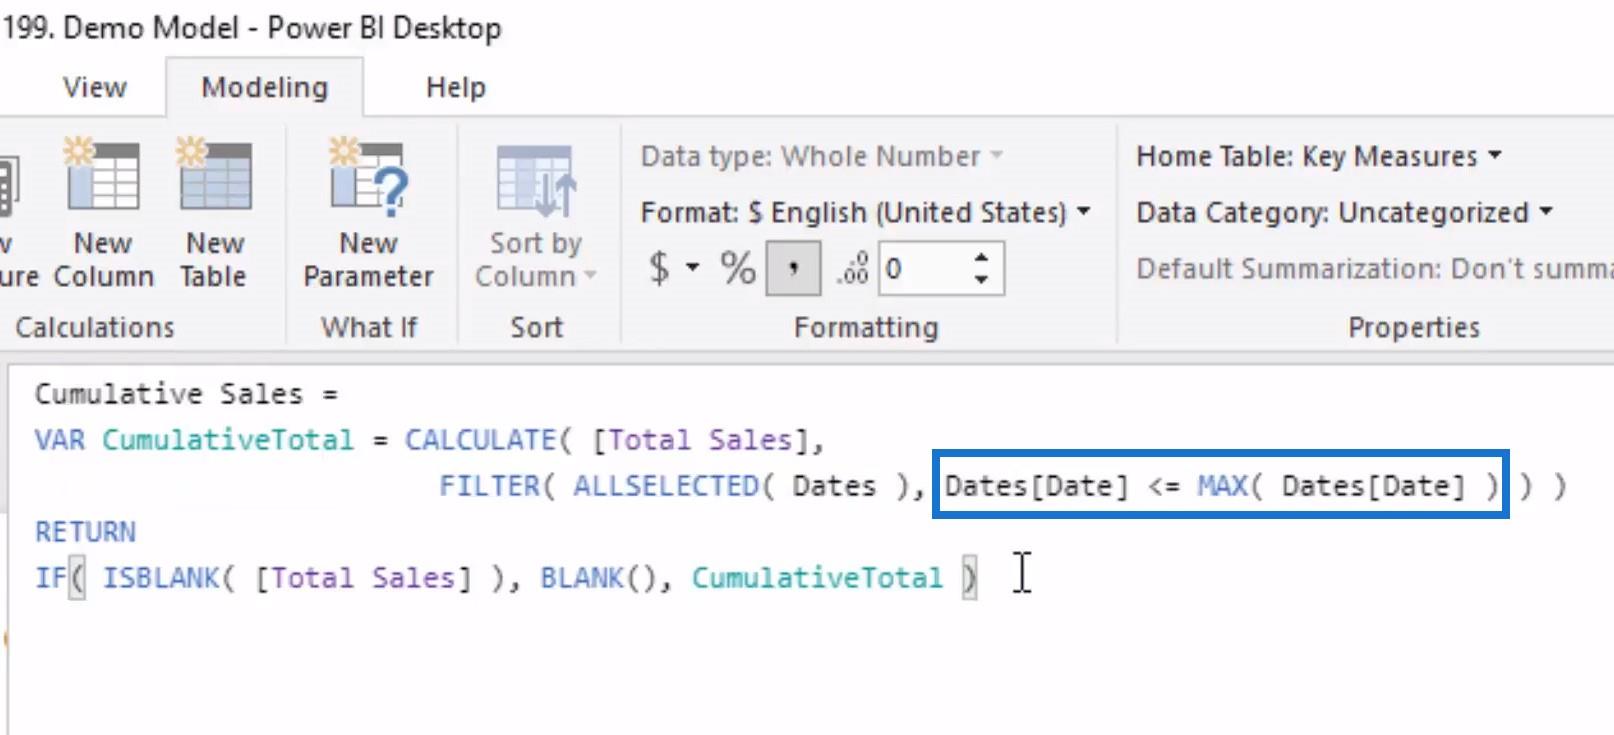The height and width of the screenshot is (735, 1614).
Task: Click the MAX function in formula
Action: [x=1222, y=486]
